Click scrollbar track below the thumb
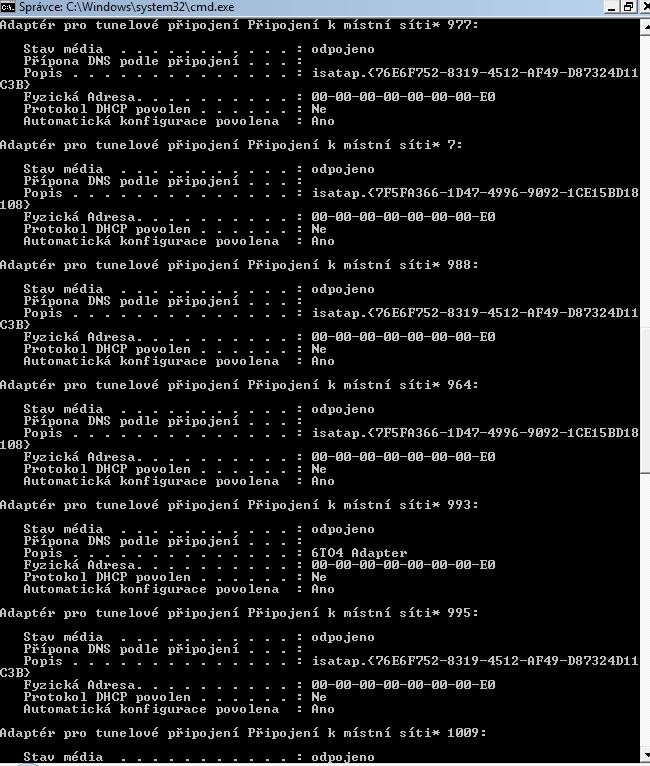The image size is (650, 766). pos(645,611)
